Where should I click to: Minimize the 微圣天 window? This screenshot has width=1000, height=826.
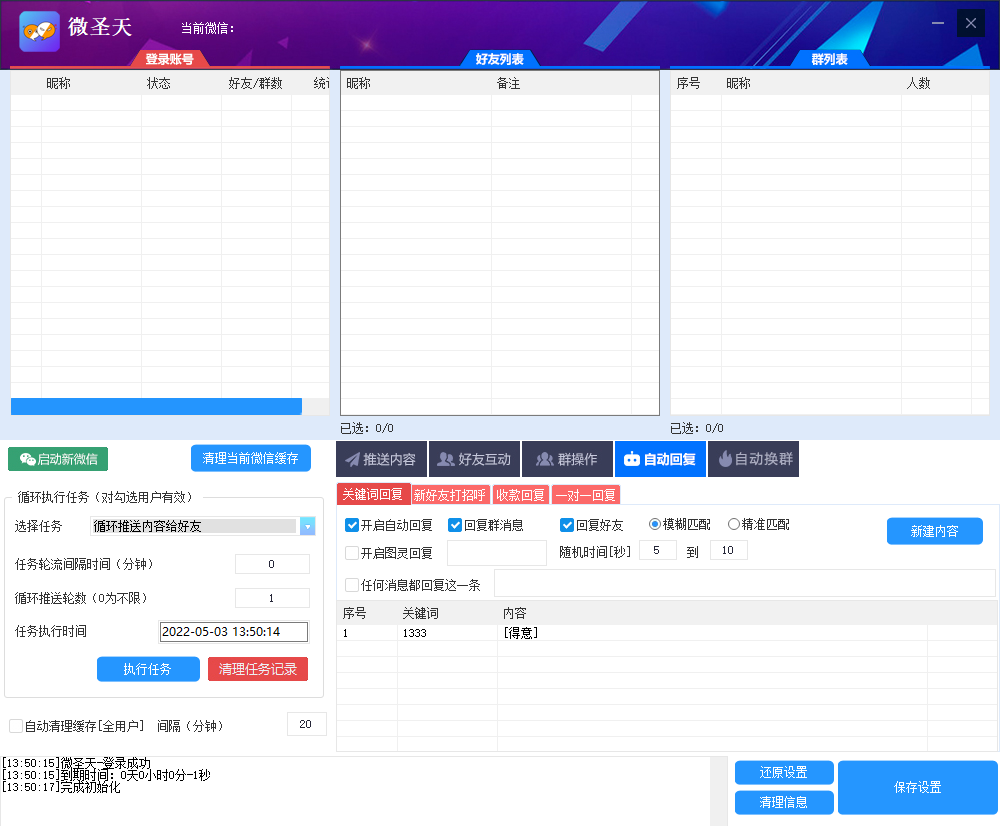coord(938,24)
